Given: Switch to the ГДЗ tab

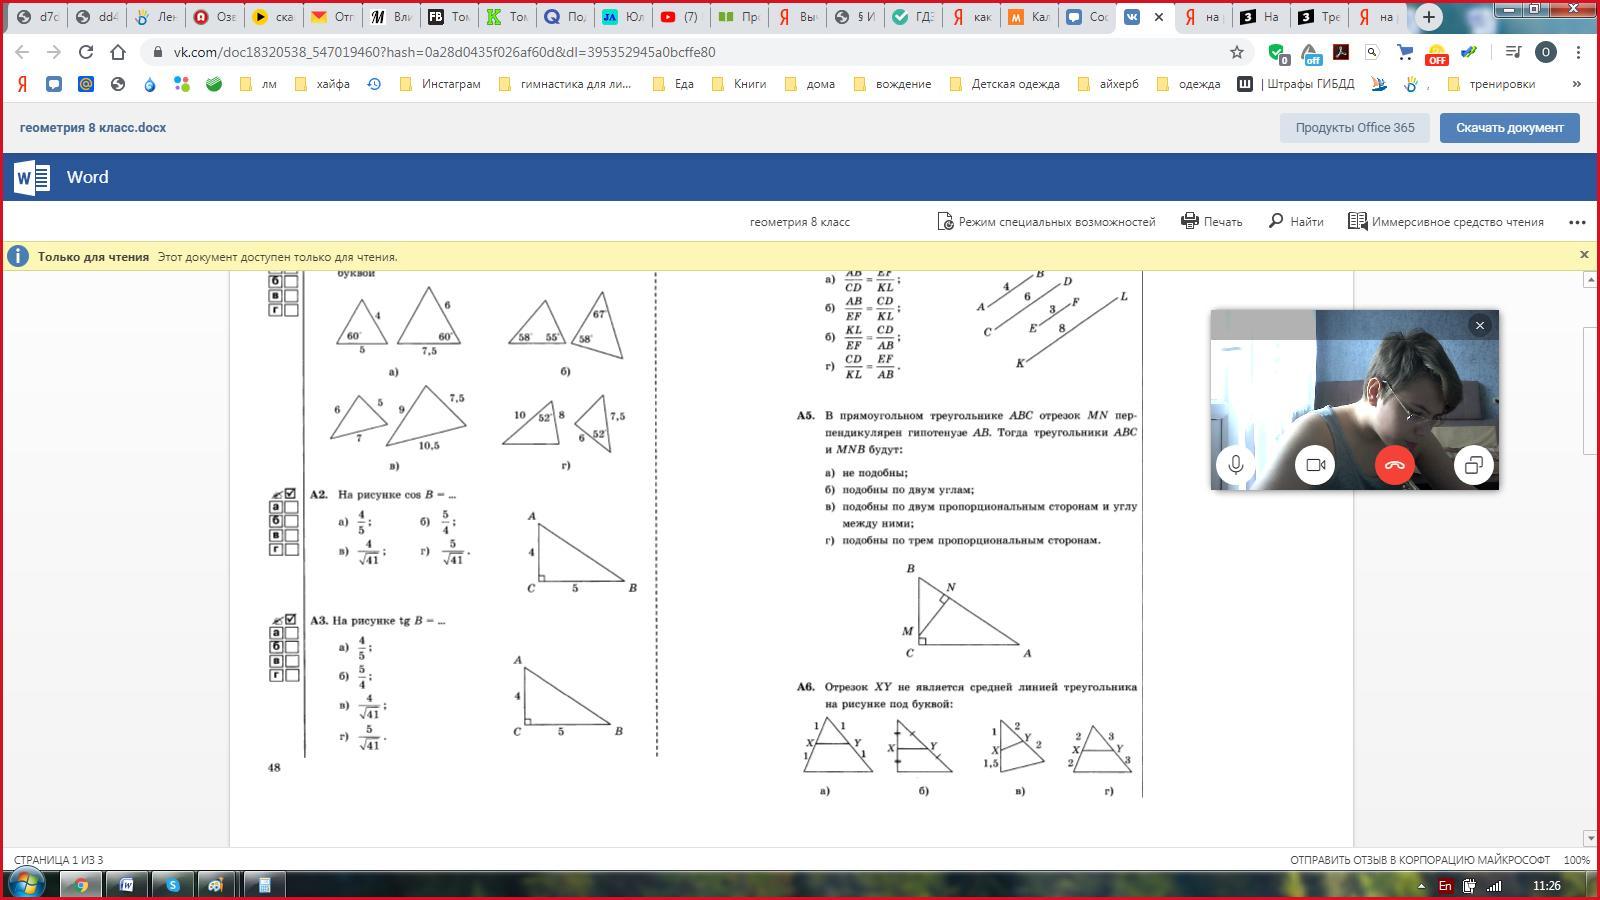Looking at the screenshot, I should [x=912, y=17].
